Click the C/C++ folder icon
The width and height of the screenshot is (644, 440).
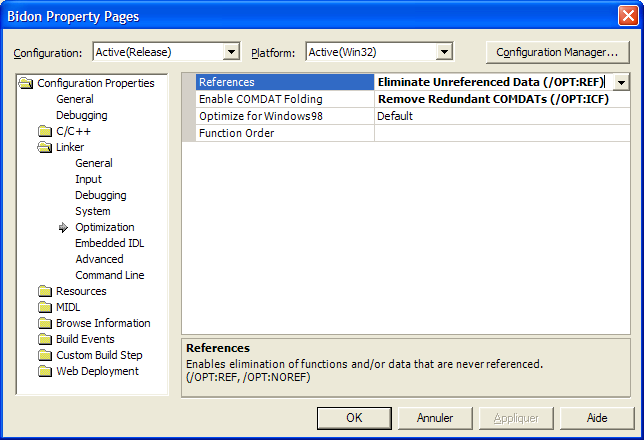point(45,131)
